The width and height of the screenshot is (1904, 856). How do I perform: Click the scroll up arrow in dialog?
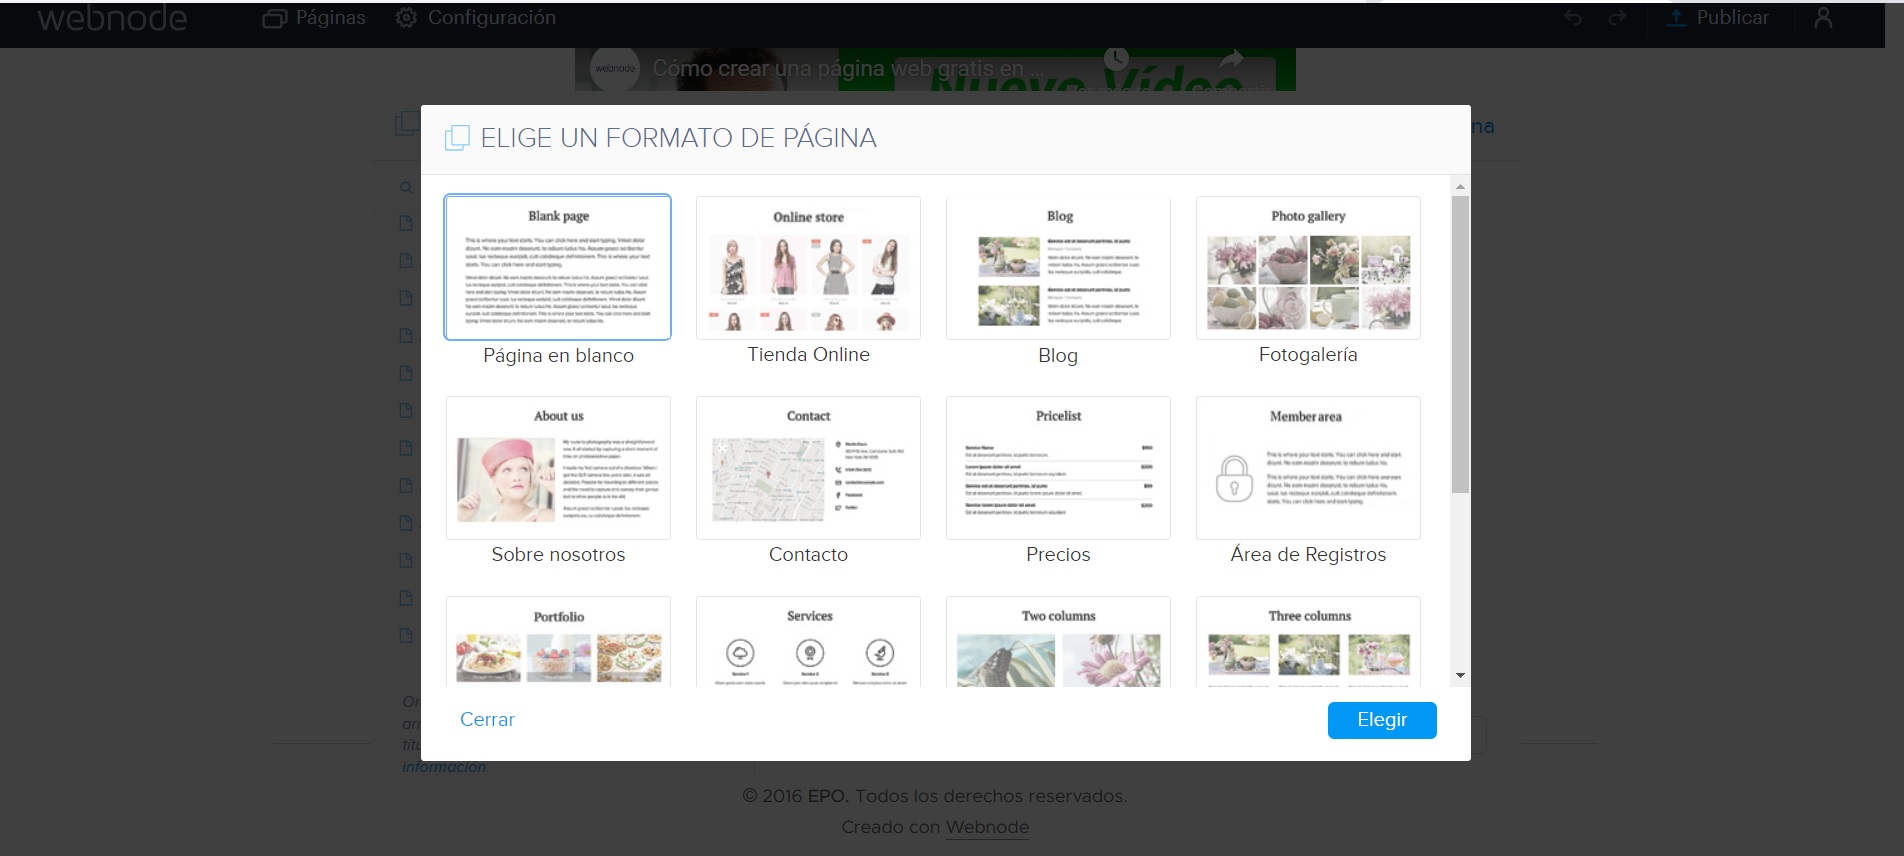click(x=1460, y=187)
